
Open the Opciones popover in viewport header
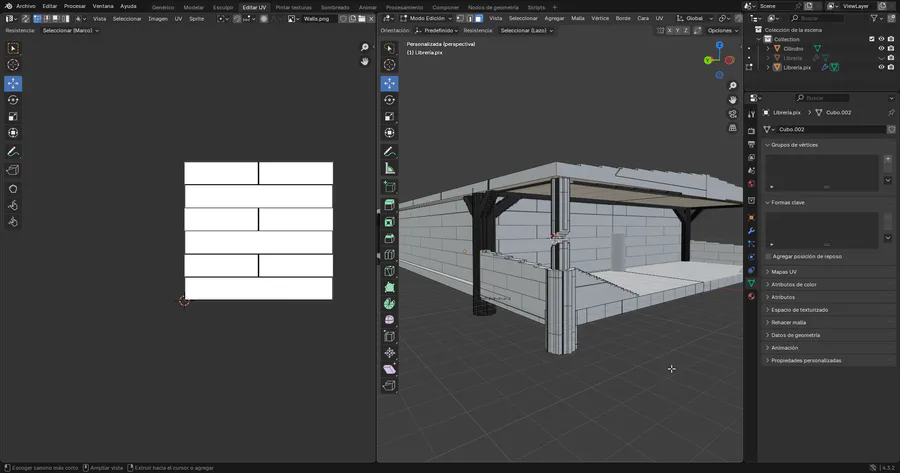722,30
